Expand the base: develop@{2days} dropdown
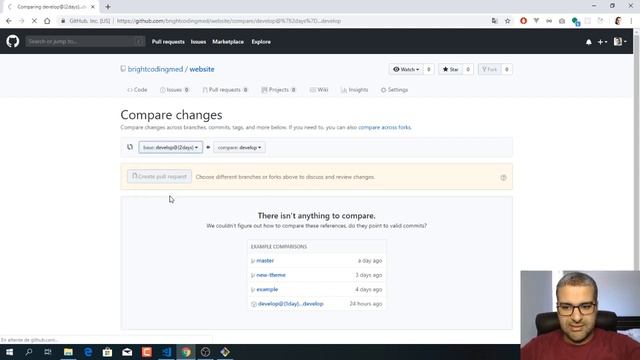640x360 pixels. click(x=170, y=147)
